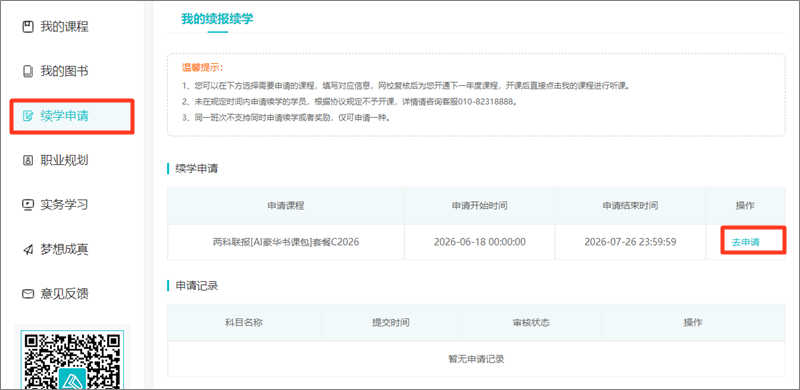Viewport: 800px width, 390px height.
Task: Click the 续学申请 edit icon
Action: click(x=28, y=116)
